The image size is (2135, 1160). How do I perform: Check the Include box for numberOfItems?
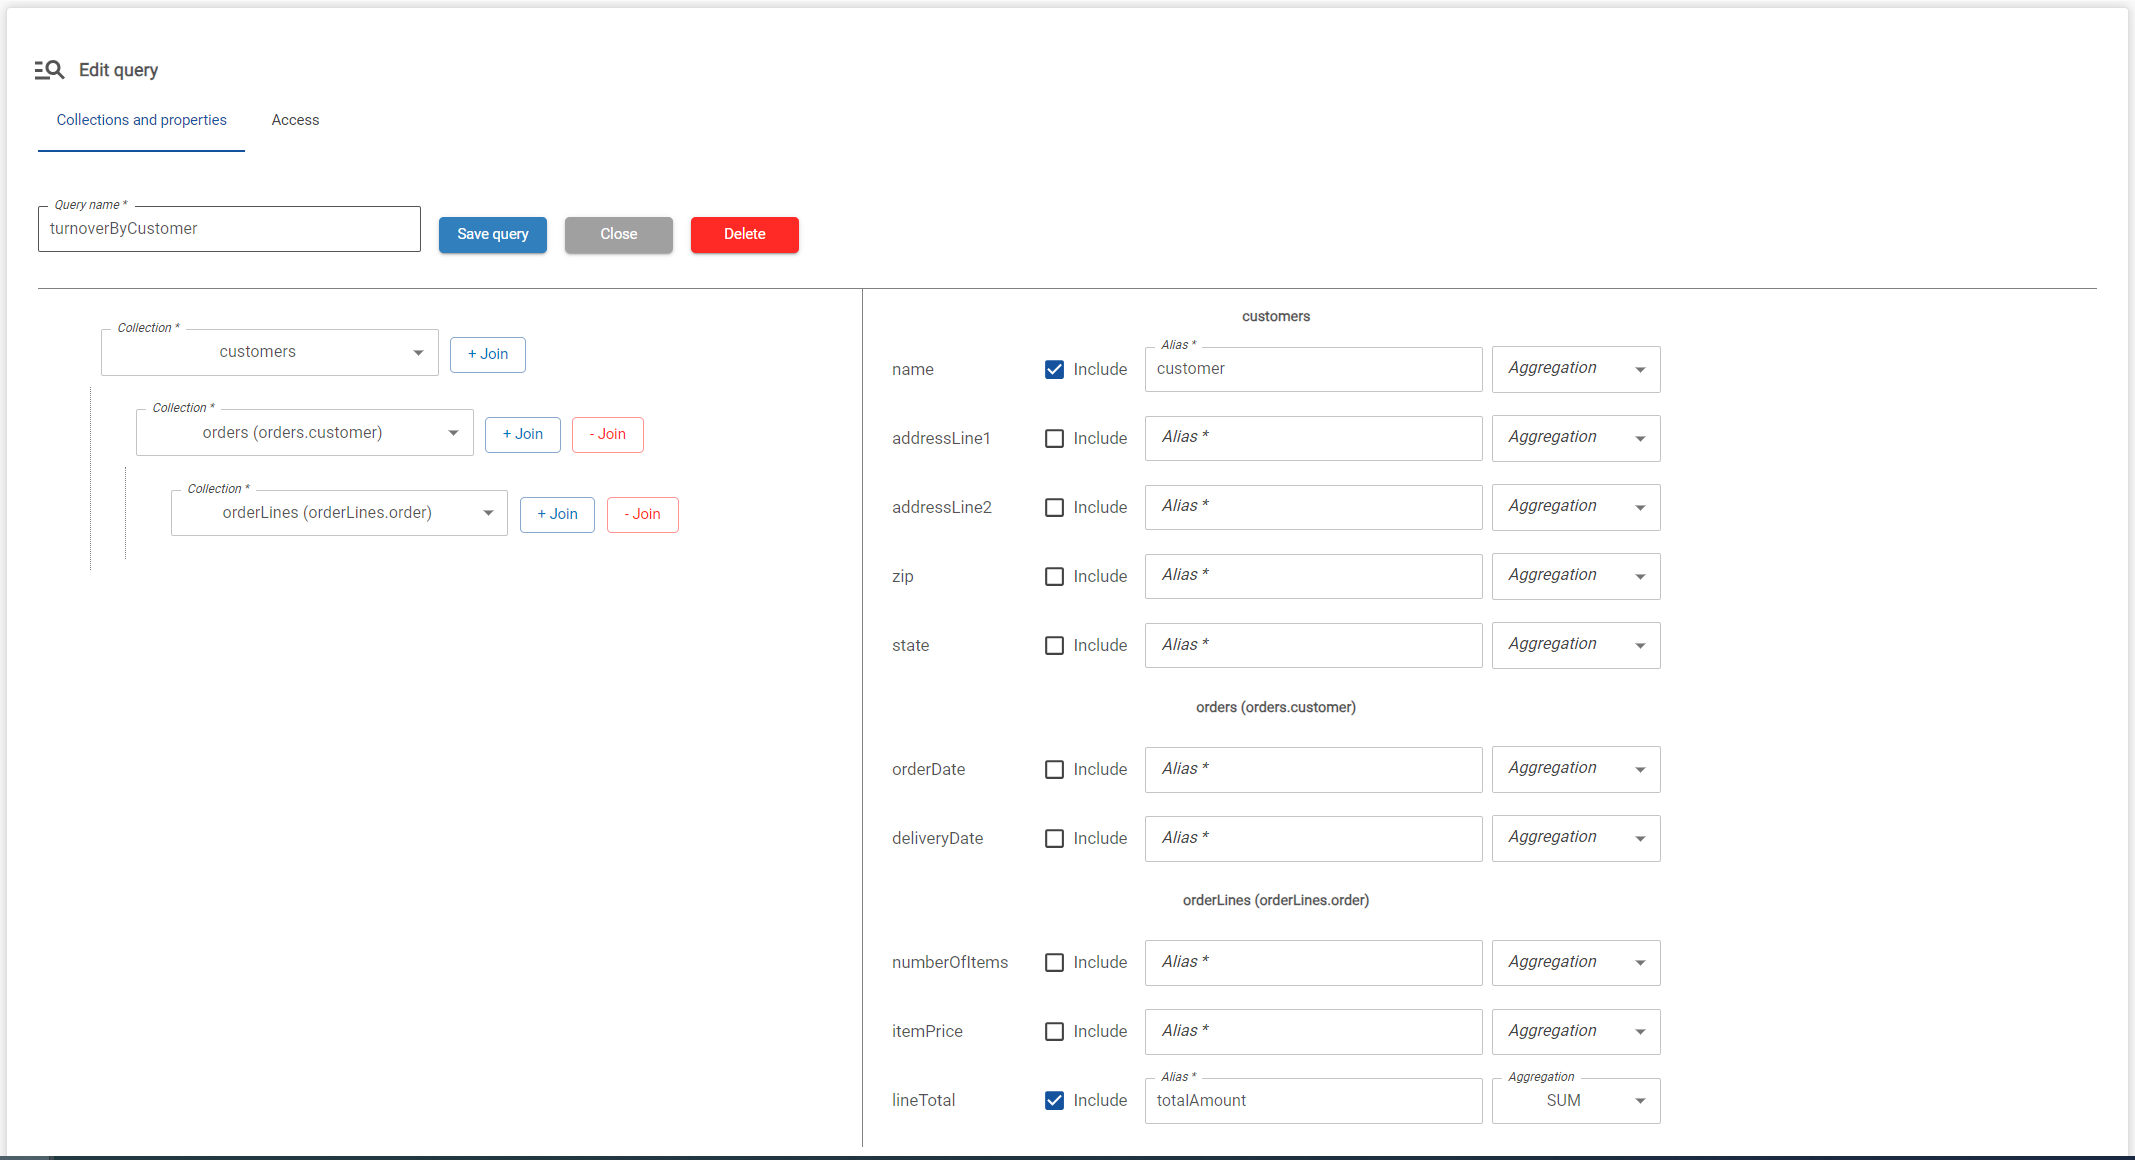1054,962
